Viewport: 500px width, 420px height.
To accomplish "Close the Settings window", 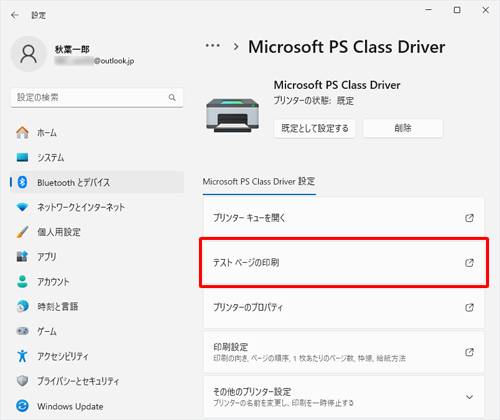I will (x=486, y=10).
